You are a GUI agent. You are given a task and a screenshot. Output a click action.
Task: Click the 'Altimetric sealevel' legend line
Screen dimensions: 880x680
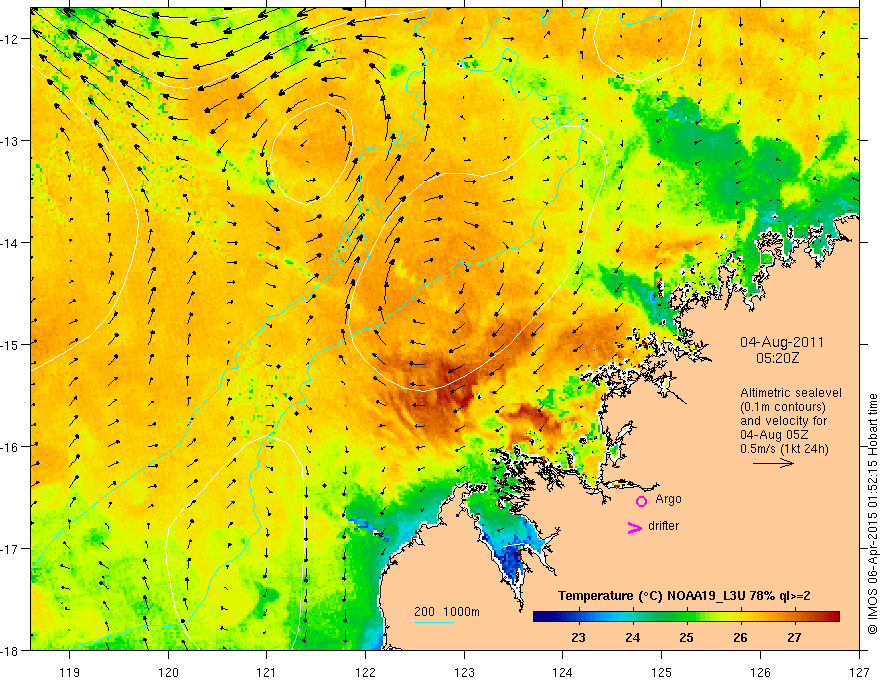(x=791, y=393)
